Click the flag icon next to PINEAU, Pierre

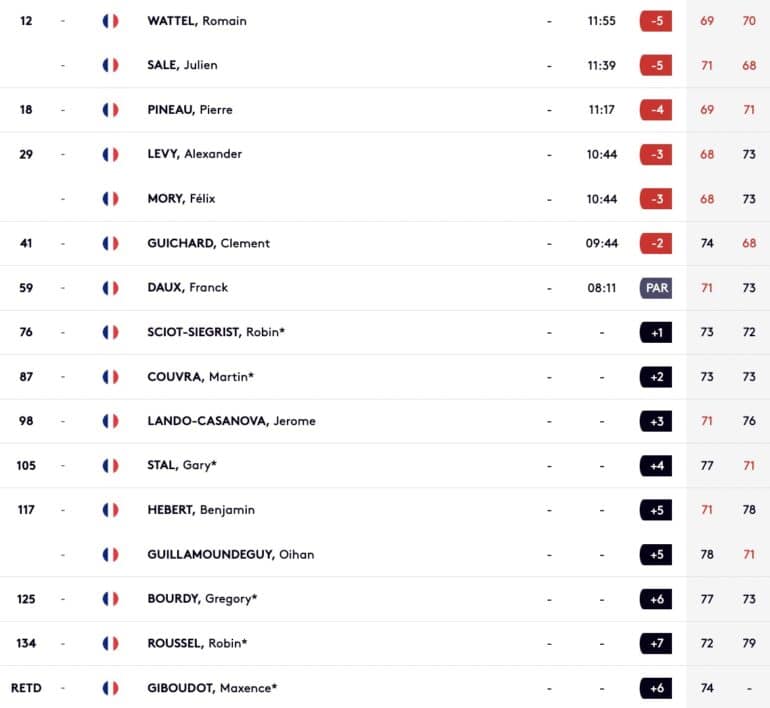tap(110, 110)
